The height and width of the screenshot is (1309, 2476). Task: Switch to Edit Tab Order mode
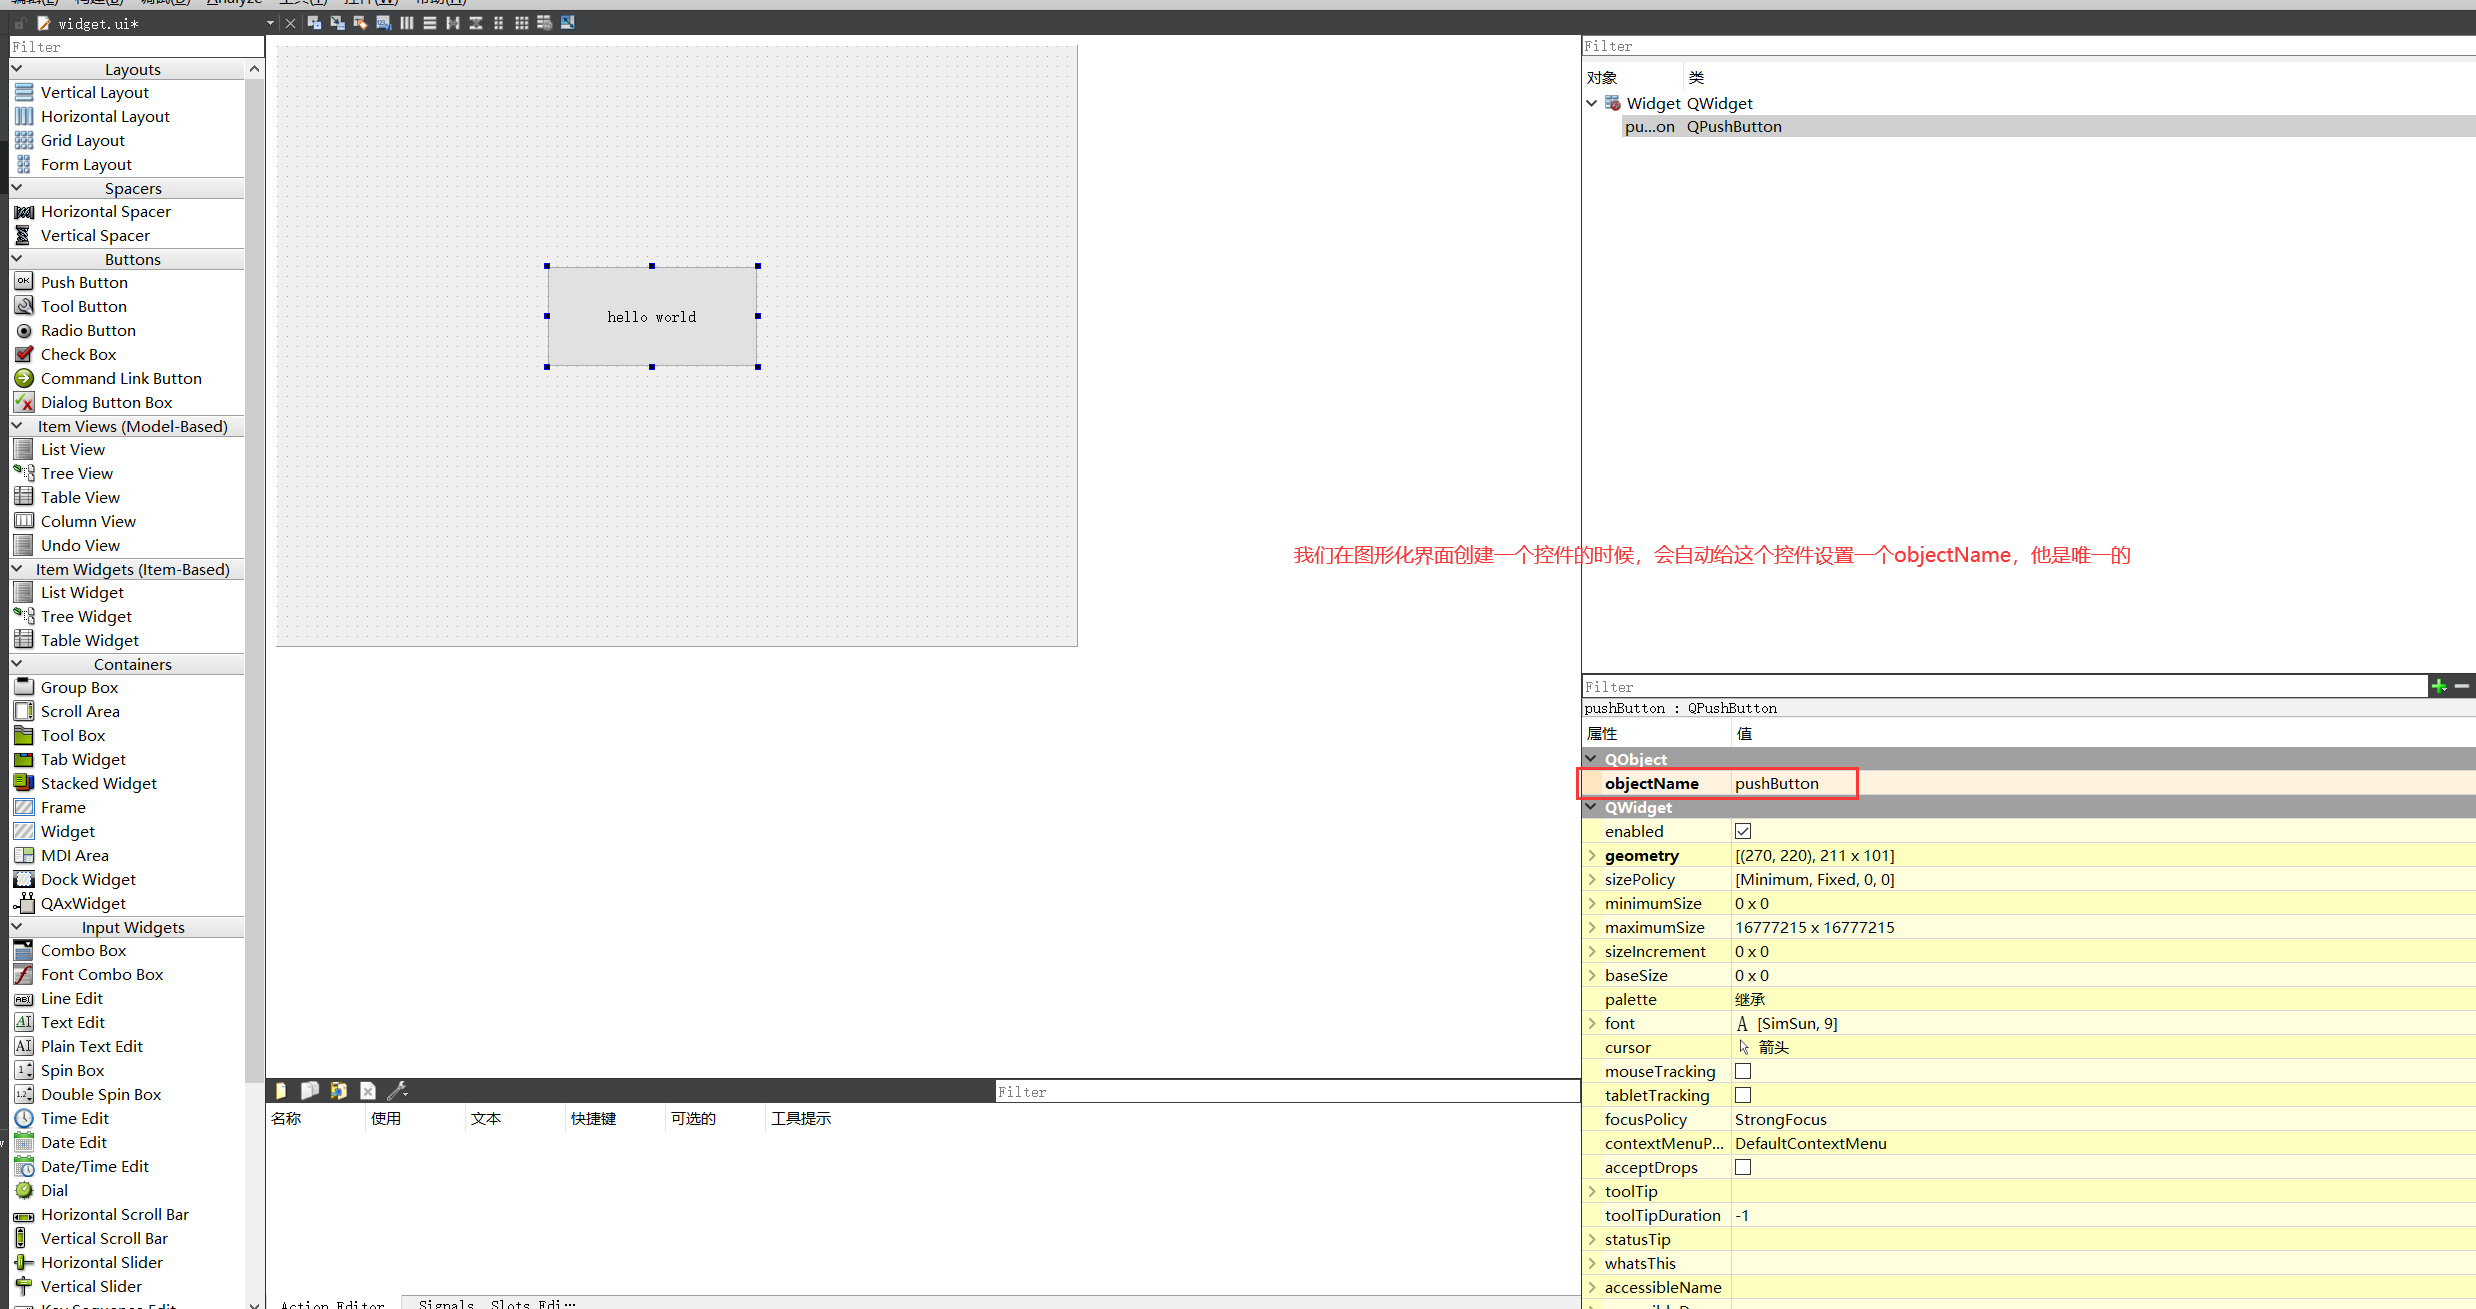(383, 23)
